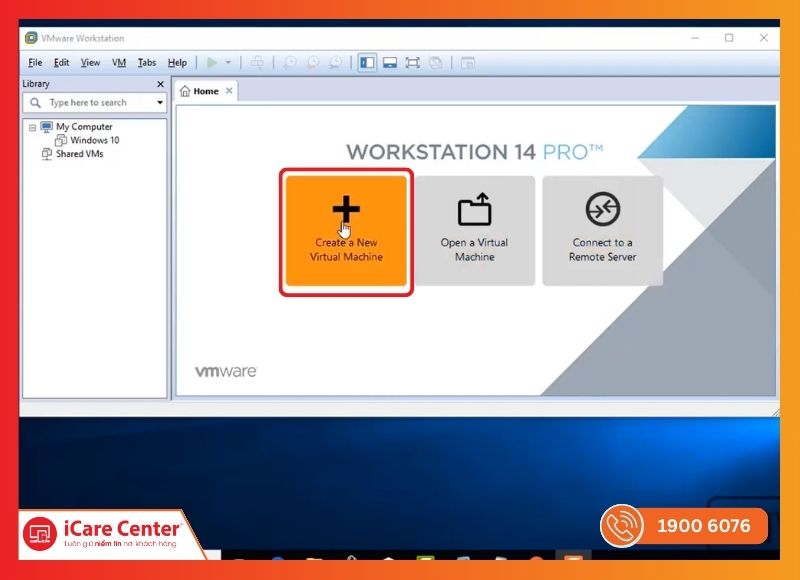Close the Library panel
This screenshot has width=800, height=580.
(160, 84)
